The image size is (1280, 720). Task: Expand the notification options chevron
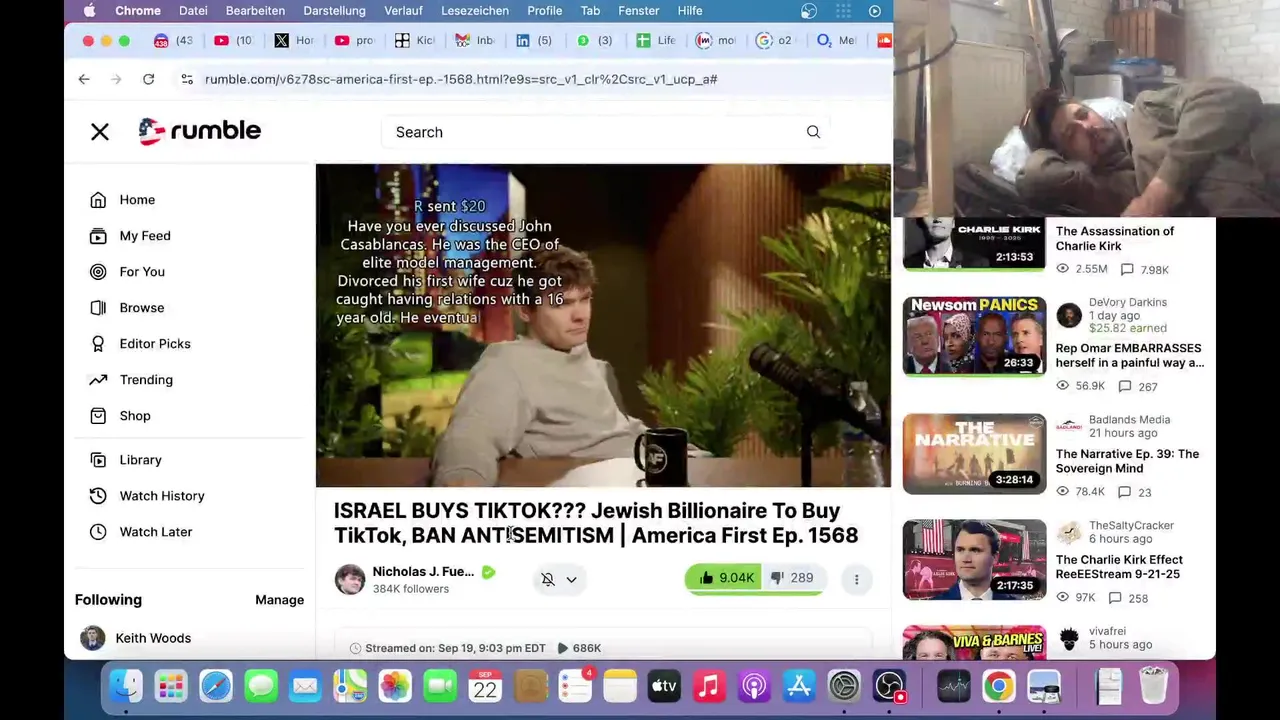pos(571,579)
